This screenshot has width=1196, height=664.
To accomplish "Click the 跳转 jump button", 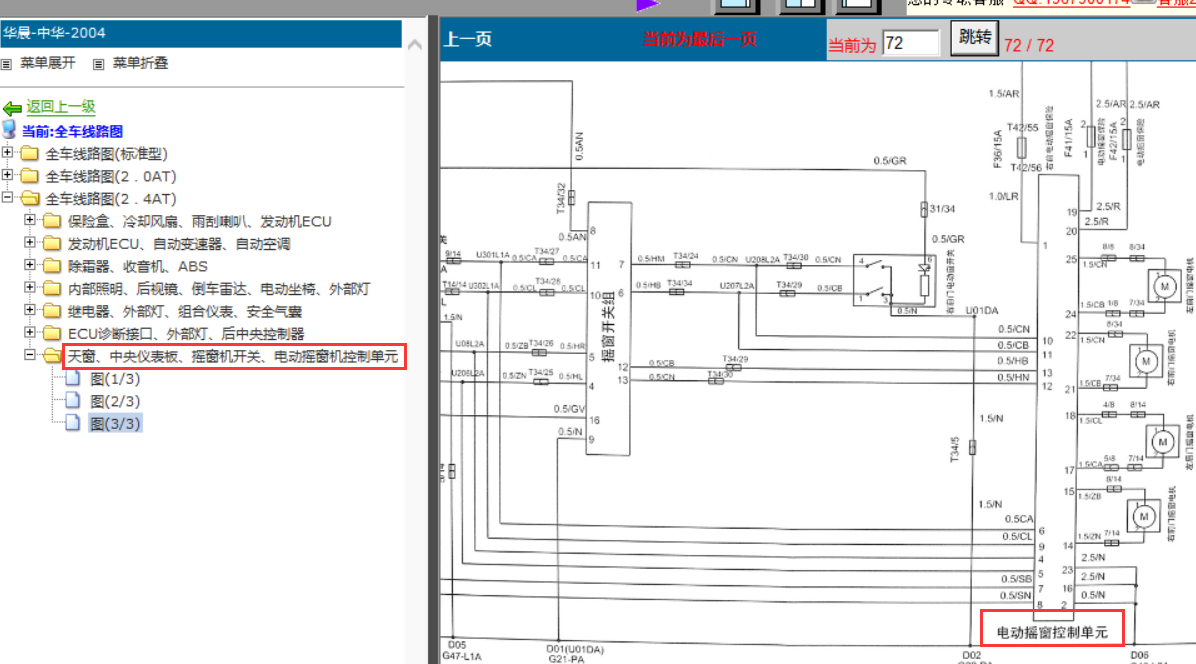I will [974, 37].
